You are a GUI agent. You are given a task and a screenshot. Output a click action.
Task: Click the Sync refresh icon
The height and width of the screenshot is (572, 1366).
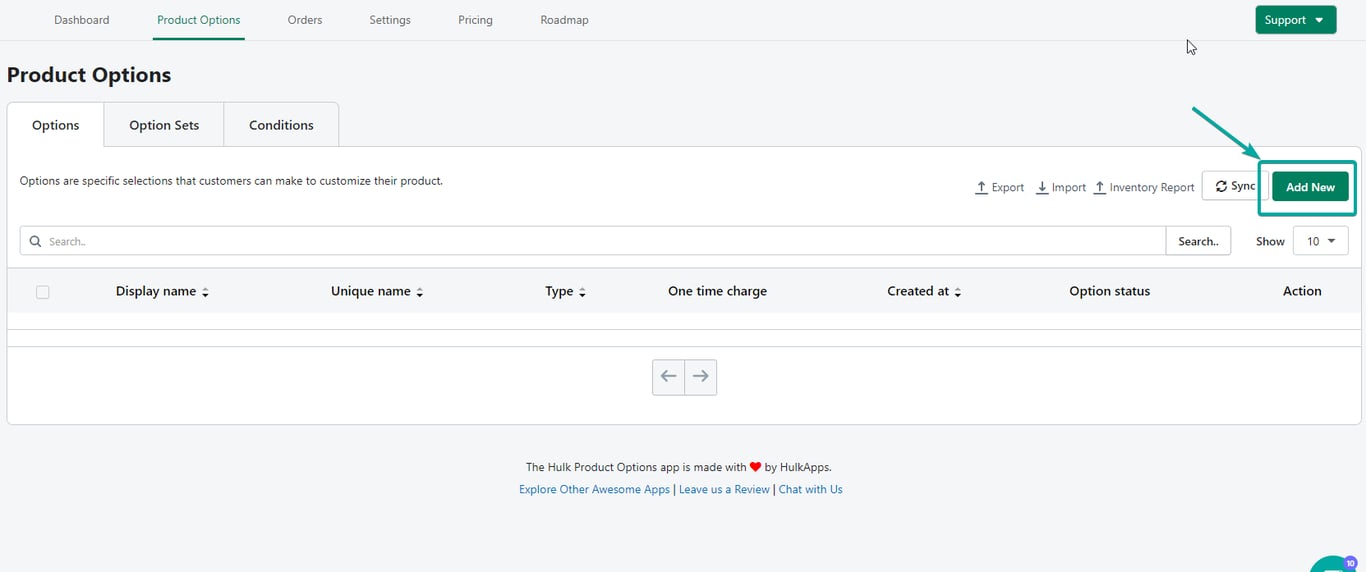click(1221, 187)
